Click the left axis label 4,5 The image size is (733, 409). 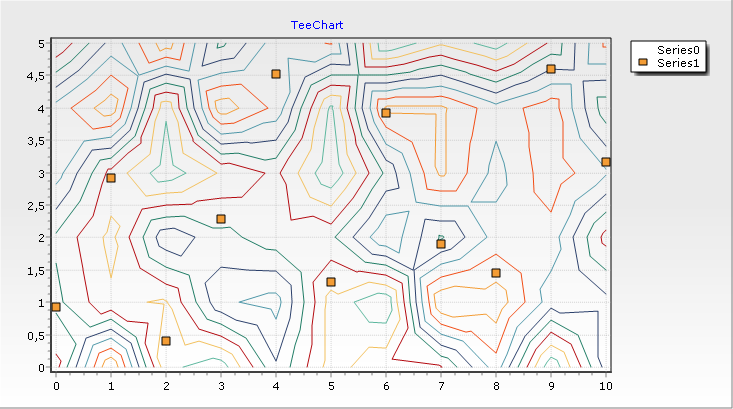(x=36, y=76)
